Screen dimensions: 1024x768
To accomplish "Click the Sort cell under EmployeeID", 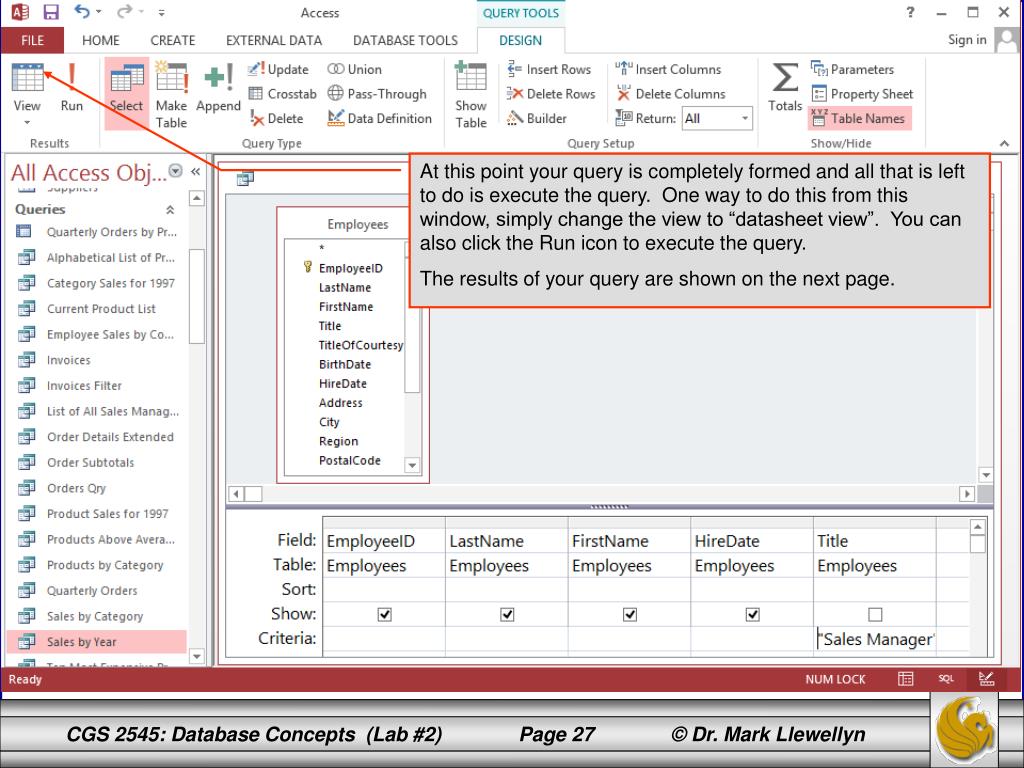I will coord(384,590).
